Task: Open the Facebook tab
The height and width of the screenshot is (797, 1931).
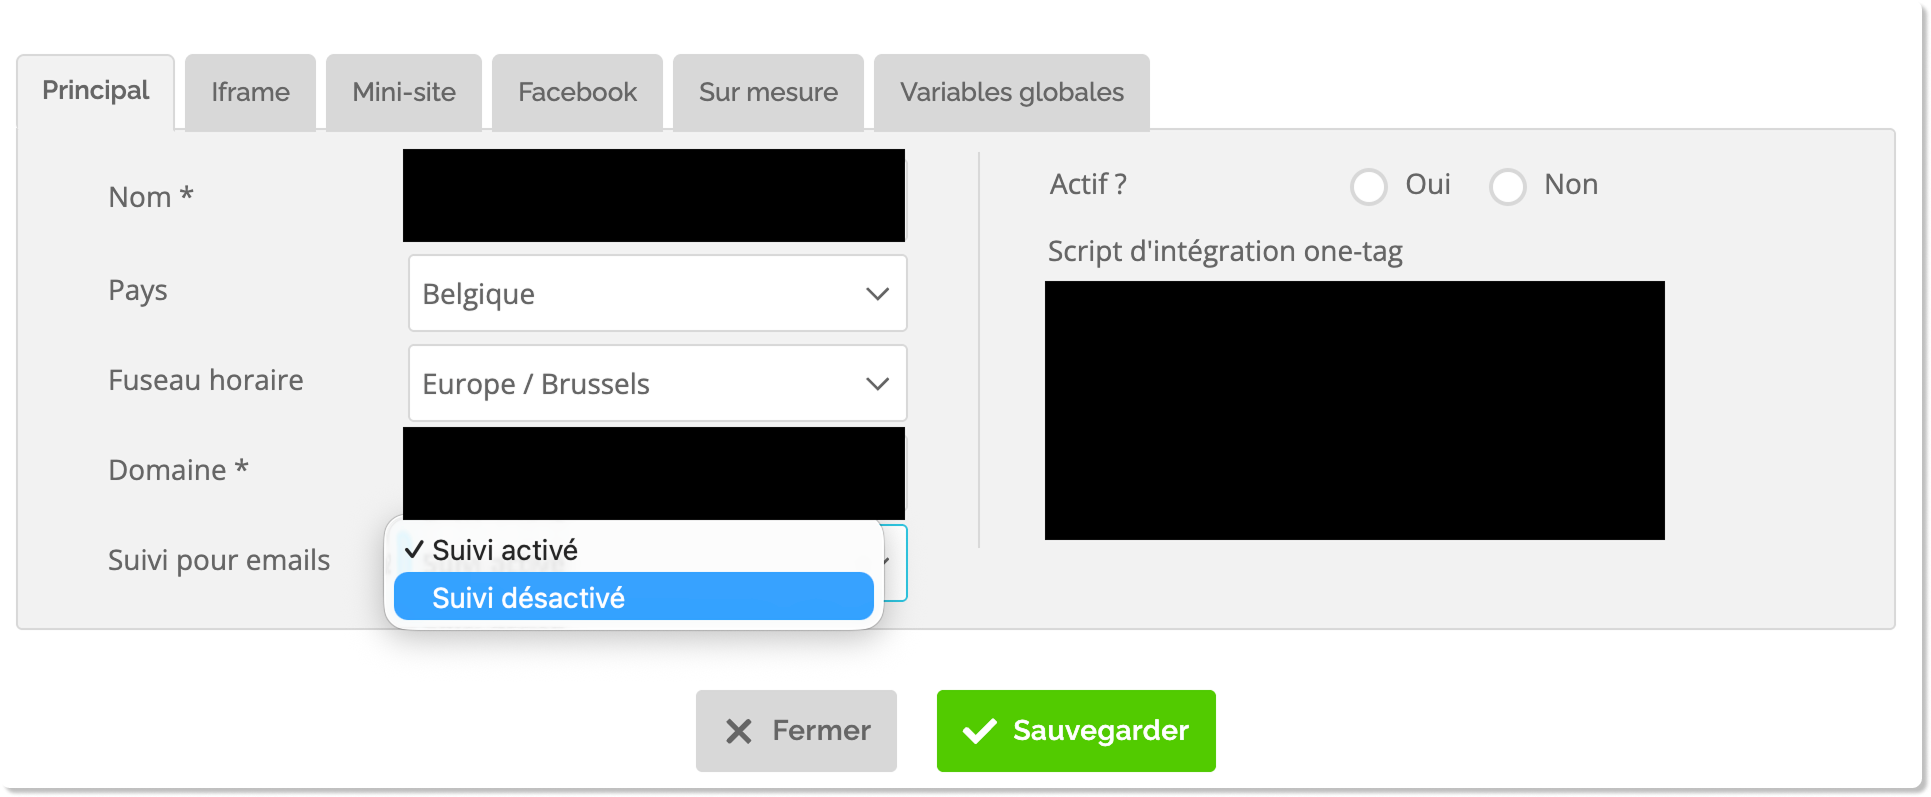Action: [x=577, y=92]
